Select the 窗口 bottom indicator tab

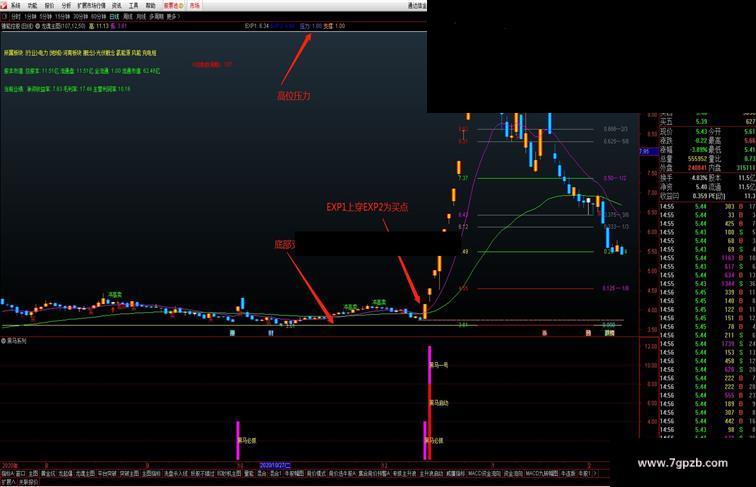(x=20, y=474)
